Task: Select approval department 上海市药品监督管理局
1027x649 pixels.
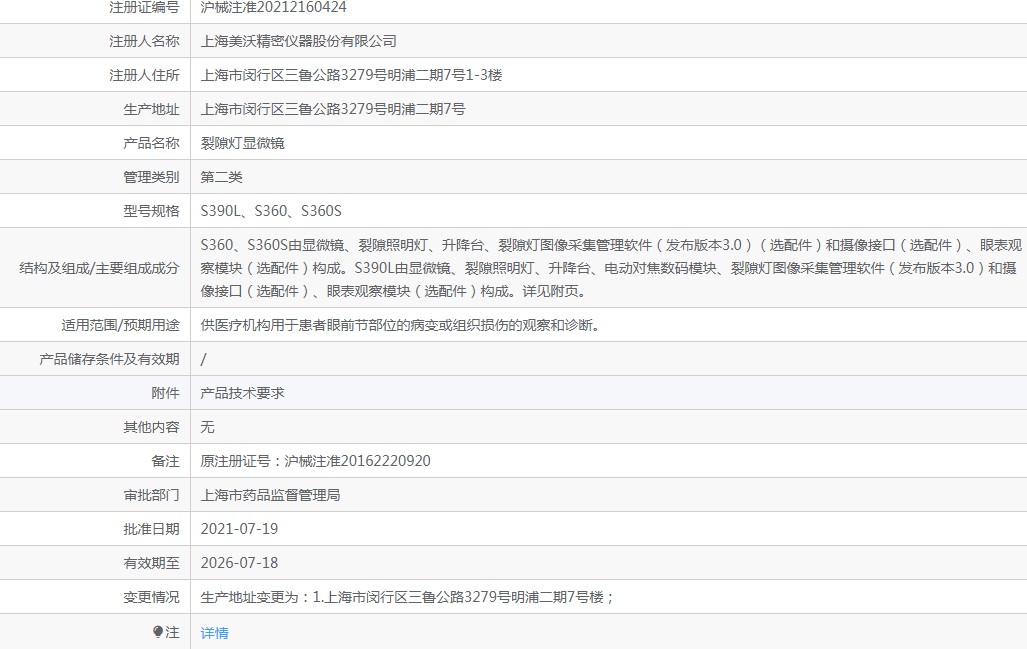Action: [271, 495]
